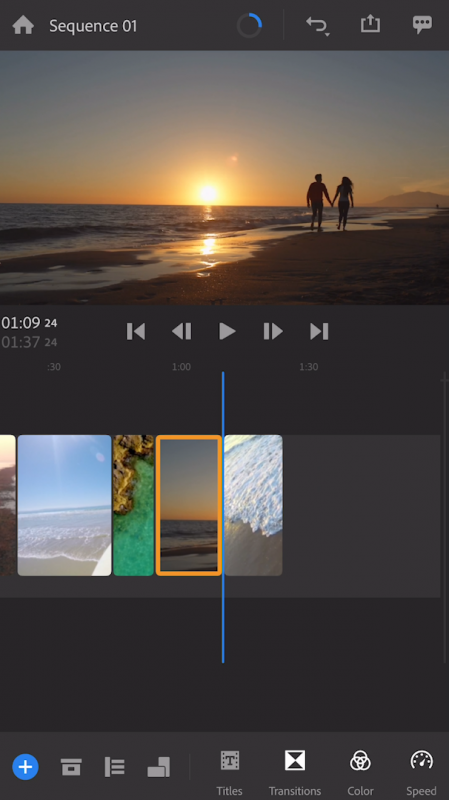This screenshot has width=449, height=800.
Task: Jump to next edit point
Action: [x=319, y=332]
